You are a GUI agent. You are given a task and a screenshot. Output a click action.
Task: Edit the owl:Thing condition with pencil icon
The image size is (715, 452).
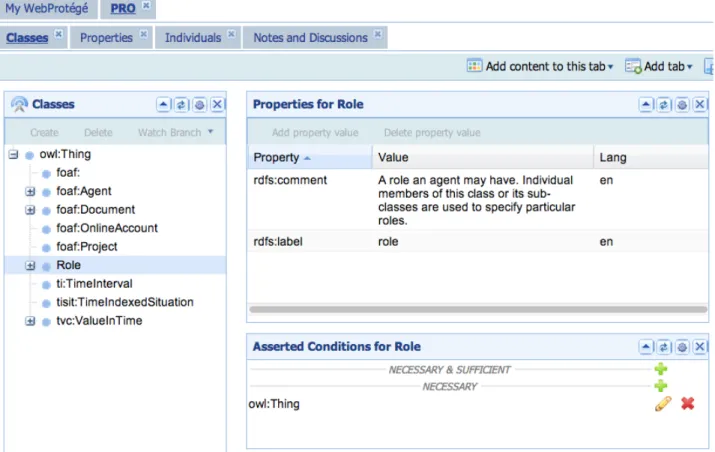click(663, 404)
